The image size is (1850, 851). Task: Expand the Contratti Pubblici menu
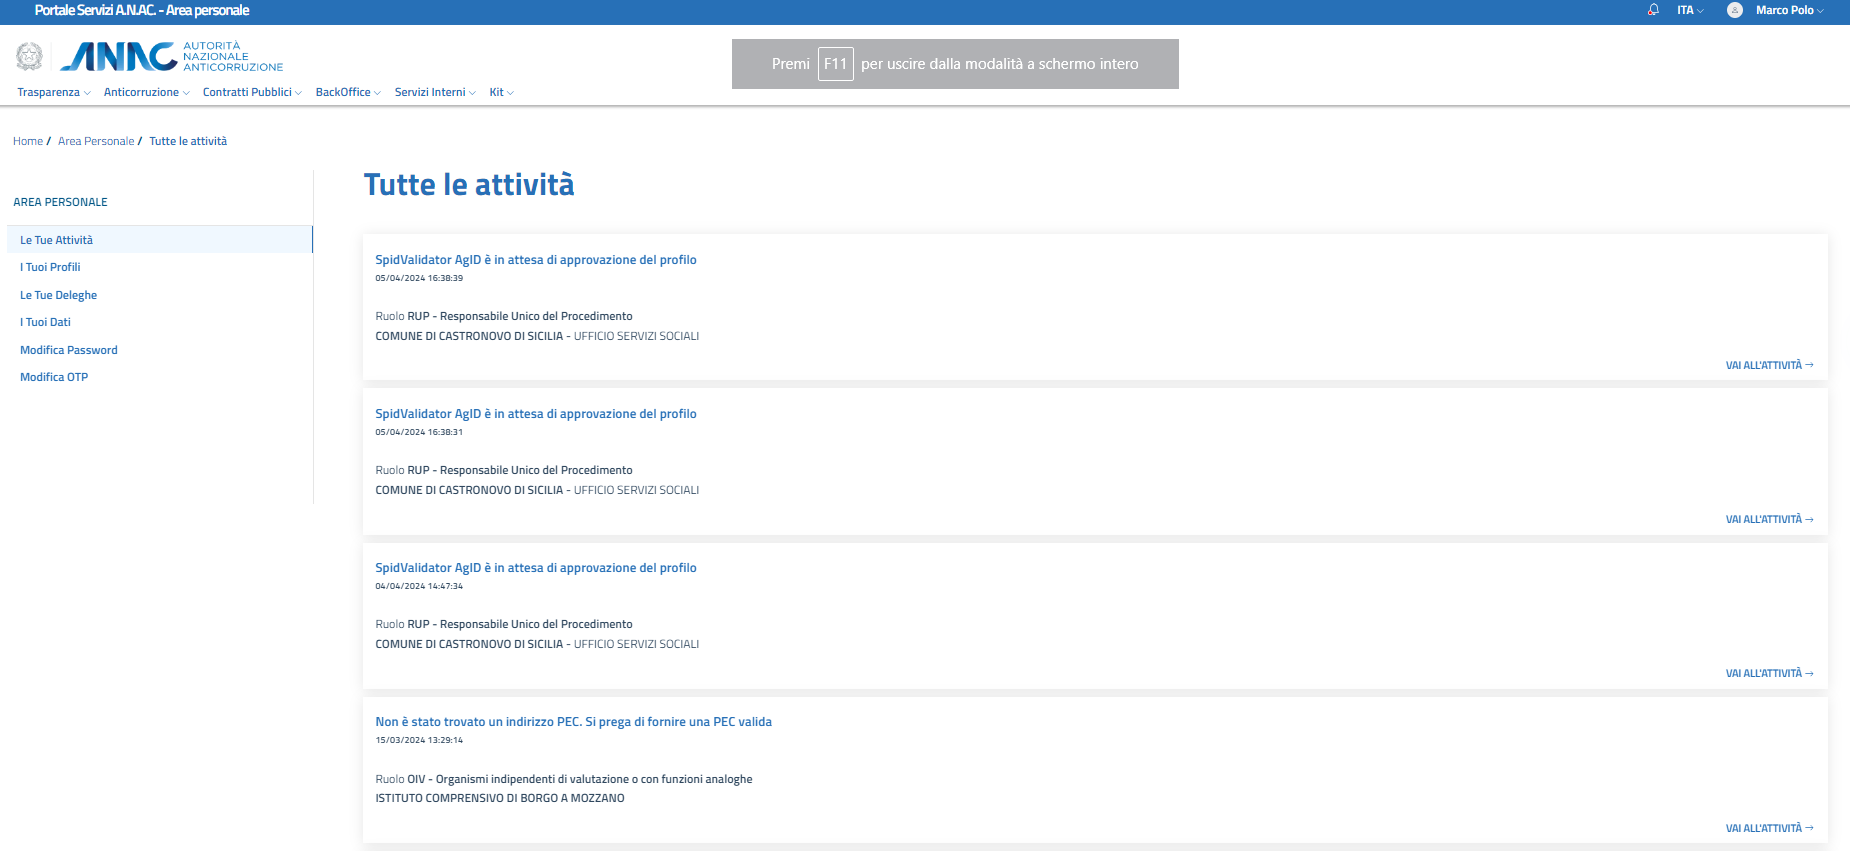click(x=252, y=92)
